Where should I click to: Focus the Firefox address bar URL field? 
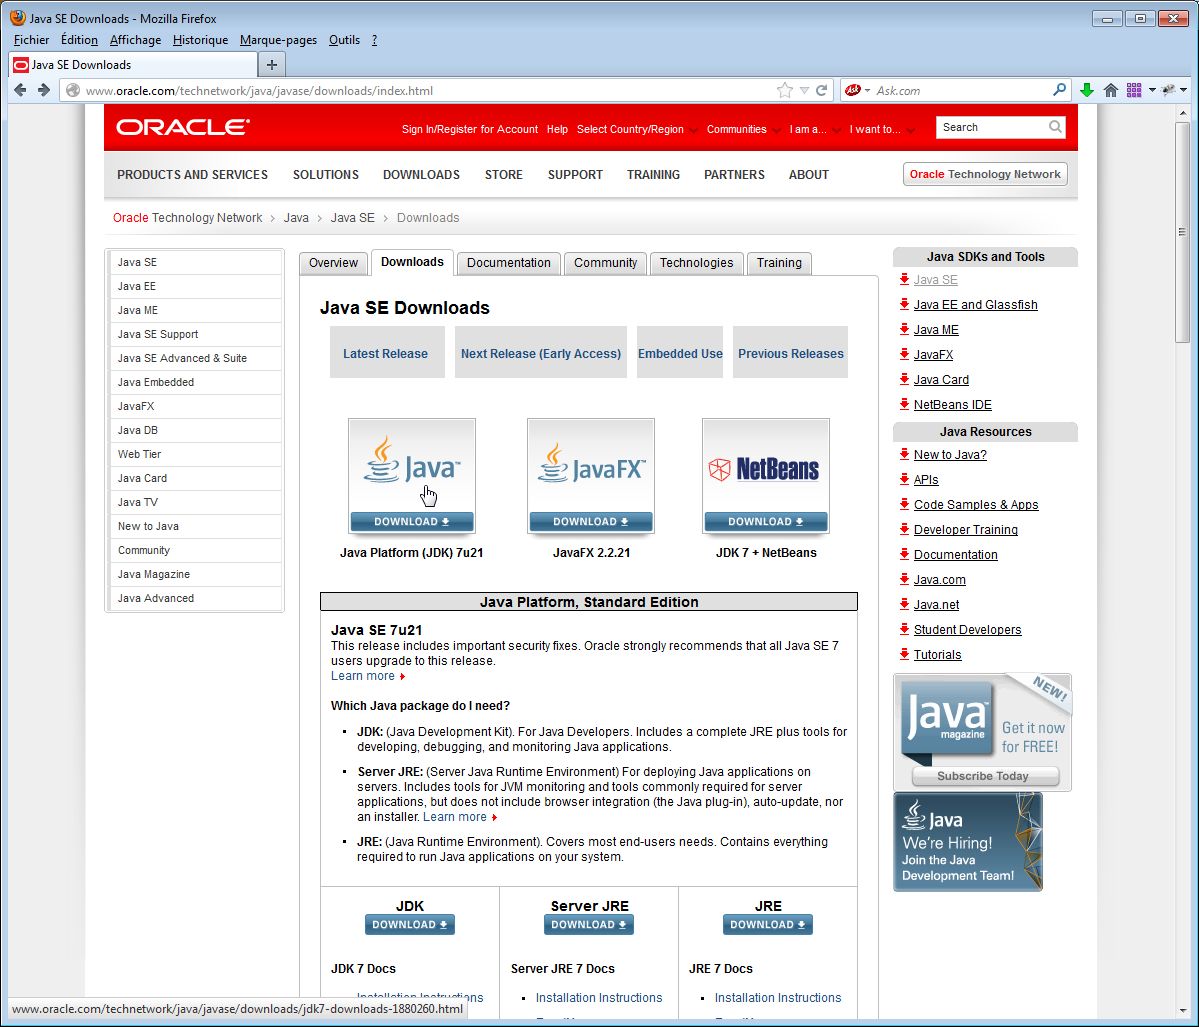click(428, 90)
